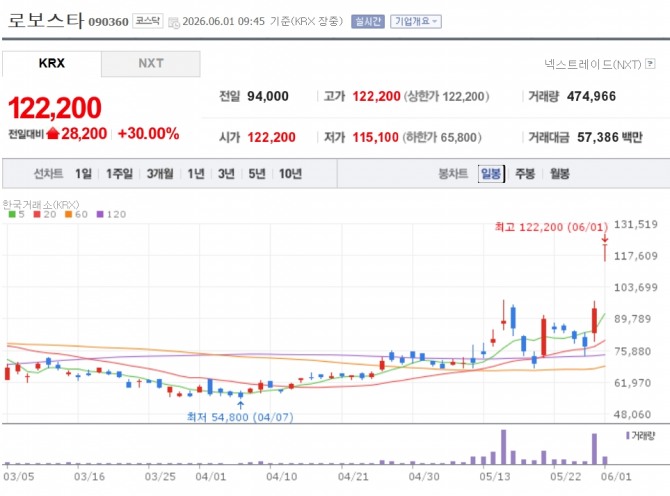The height and width of the screenshot is (496, 670).
Task: Click the 저가 115,100 value
Action: [x=375, y=137]
